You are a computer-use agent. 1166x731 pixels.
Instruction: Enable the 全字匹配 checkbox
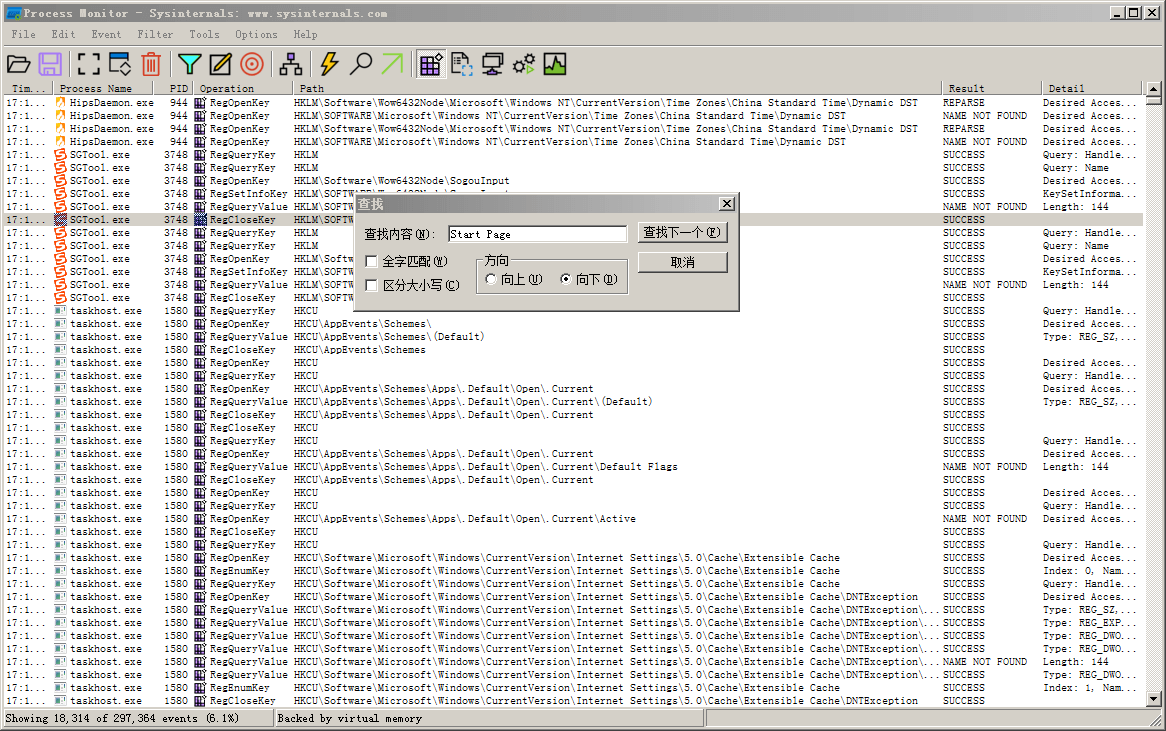click(x=372, y=262)
